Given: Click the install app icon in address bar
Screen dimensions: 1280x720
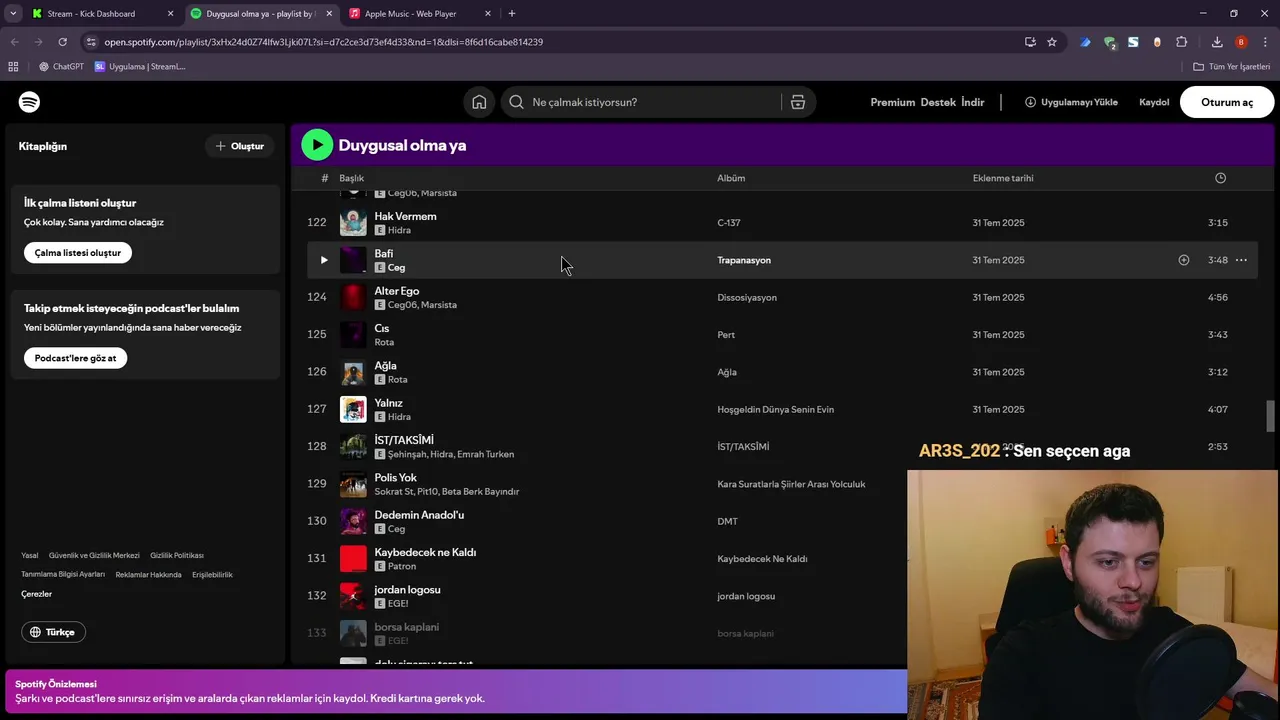Looking at the screenshot, I should pos(1030,42).
